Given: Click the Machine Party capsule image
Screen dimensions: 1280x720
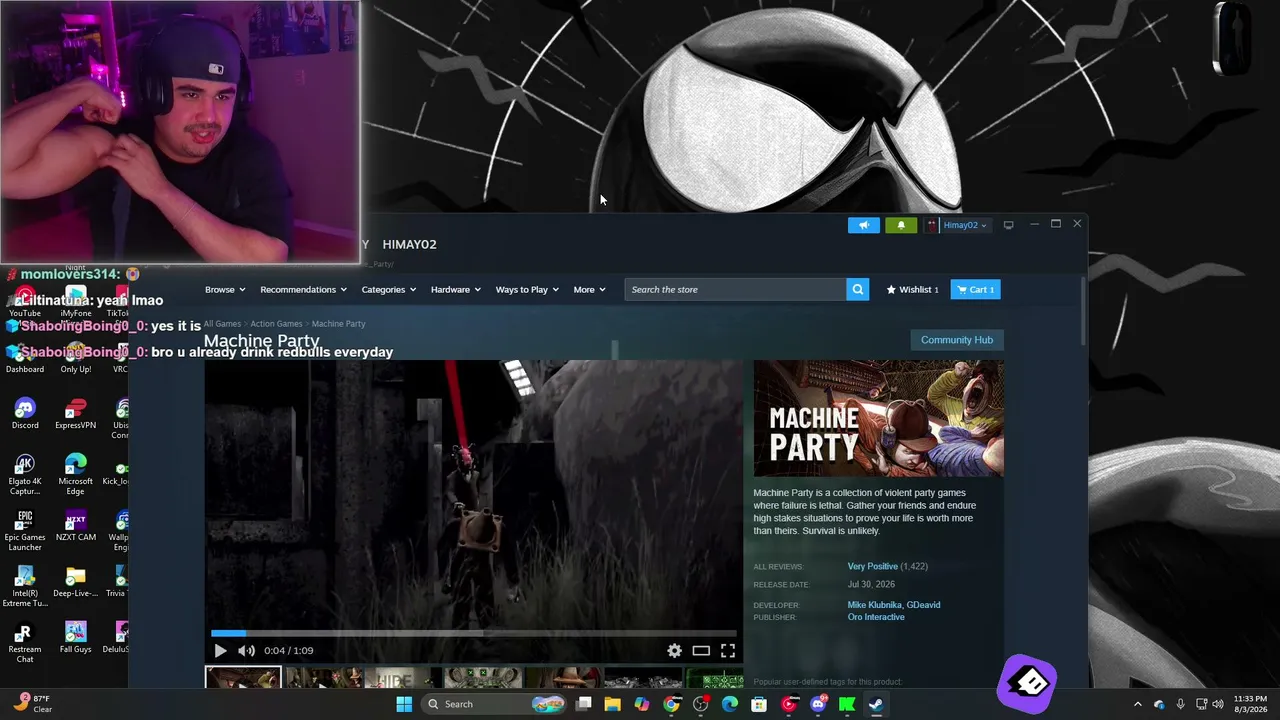Looking at the screenshot, I should tap(879, 418).
